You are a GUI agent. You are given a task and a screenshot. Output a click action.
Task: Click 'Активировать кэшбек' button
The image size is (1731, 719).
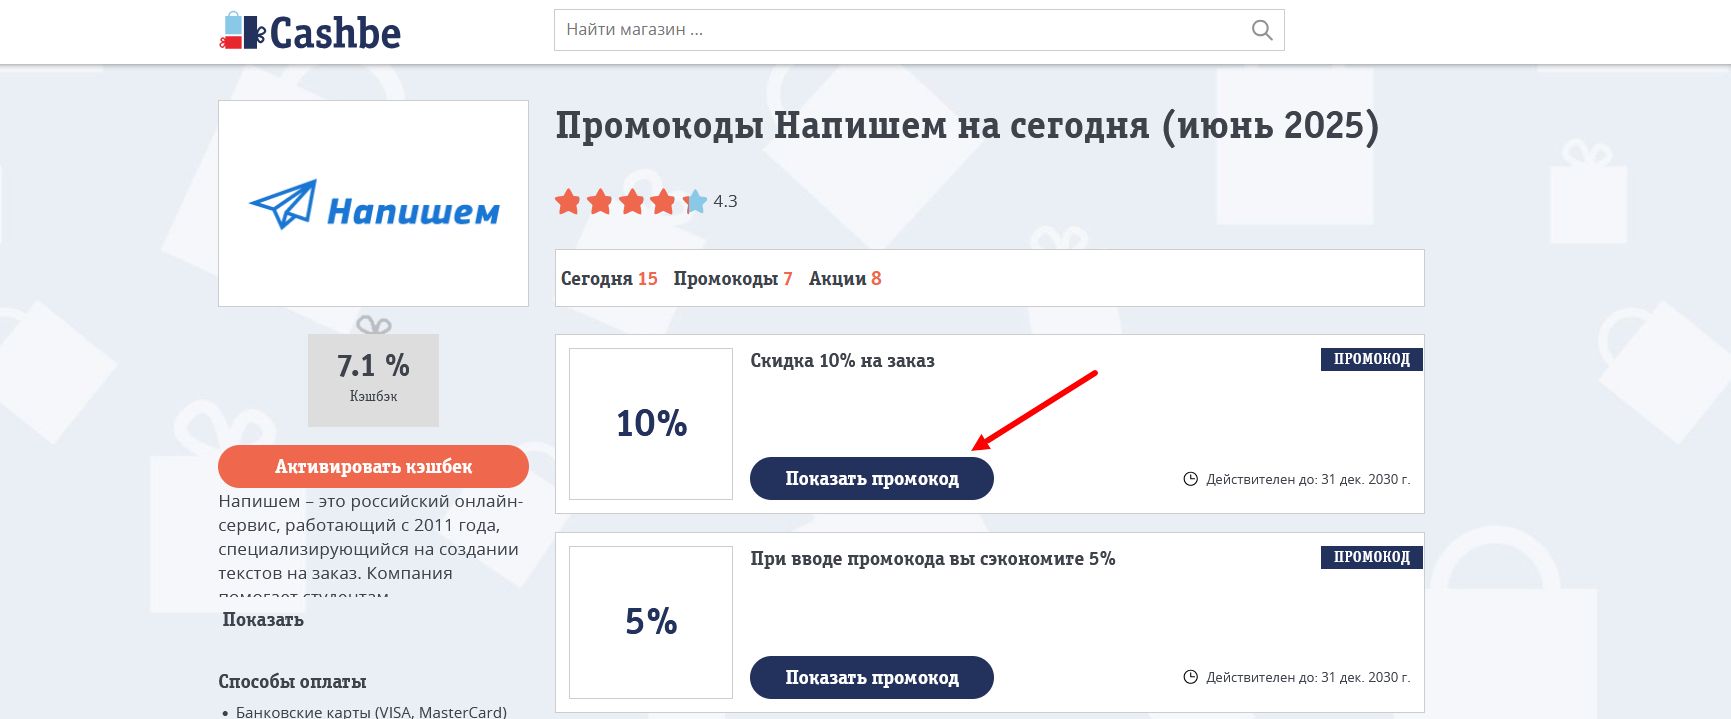(x=373, y=466)
